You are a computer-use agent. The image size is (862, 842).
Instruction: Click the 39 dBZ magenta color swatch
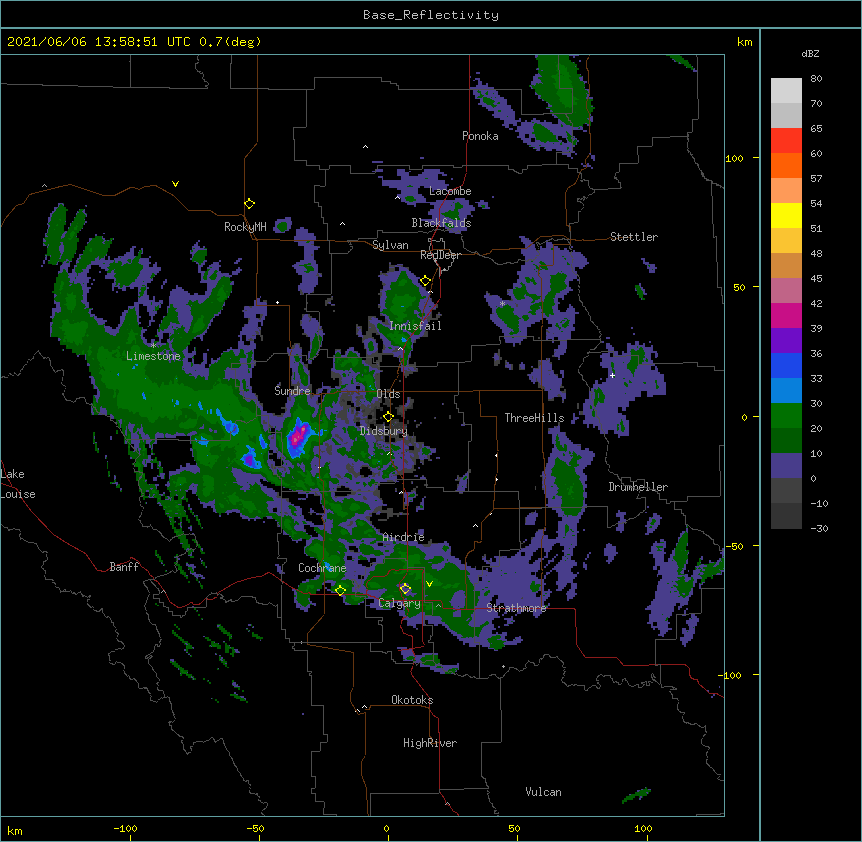(x=786, y=315)
